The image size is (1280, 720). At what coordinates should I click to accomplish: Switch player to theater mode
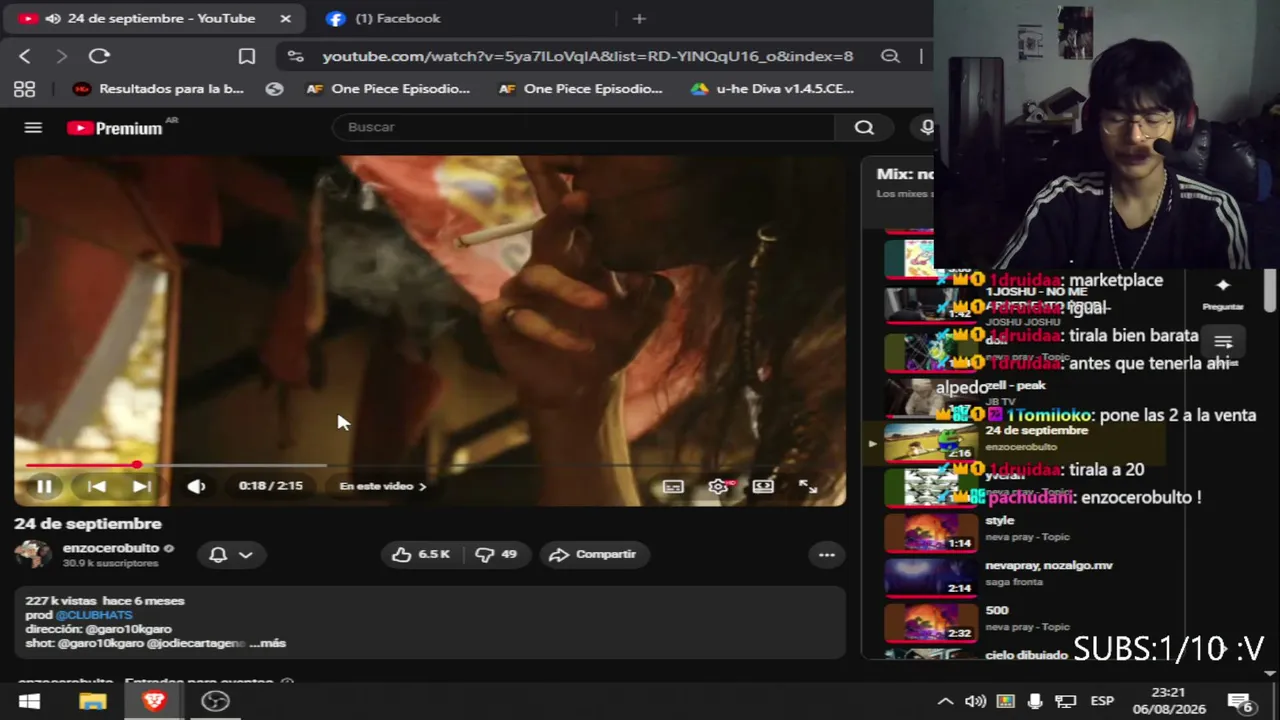[x=763, y=486]
